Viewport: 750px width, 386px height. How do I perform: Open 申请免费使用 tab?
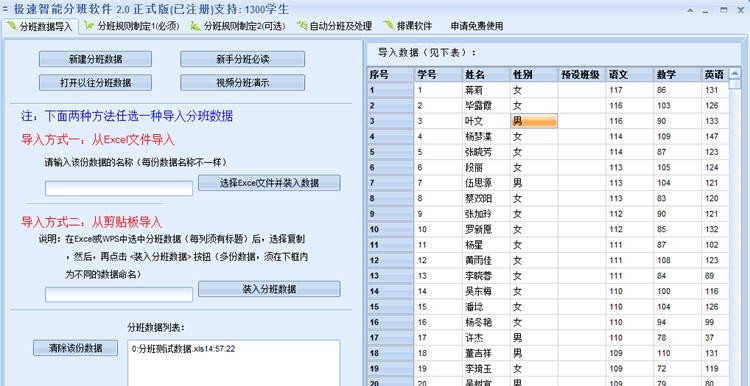coord(476,26)
